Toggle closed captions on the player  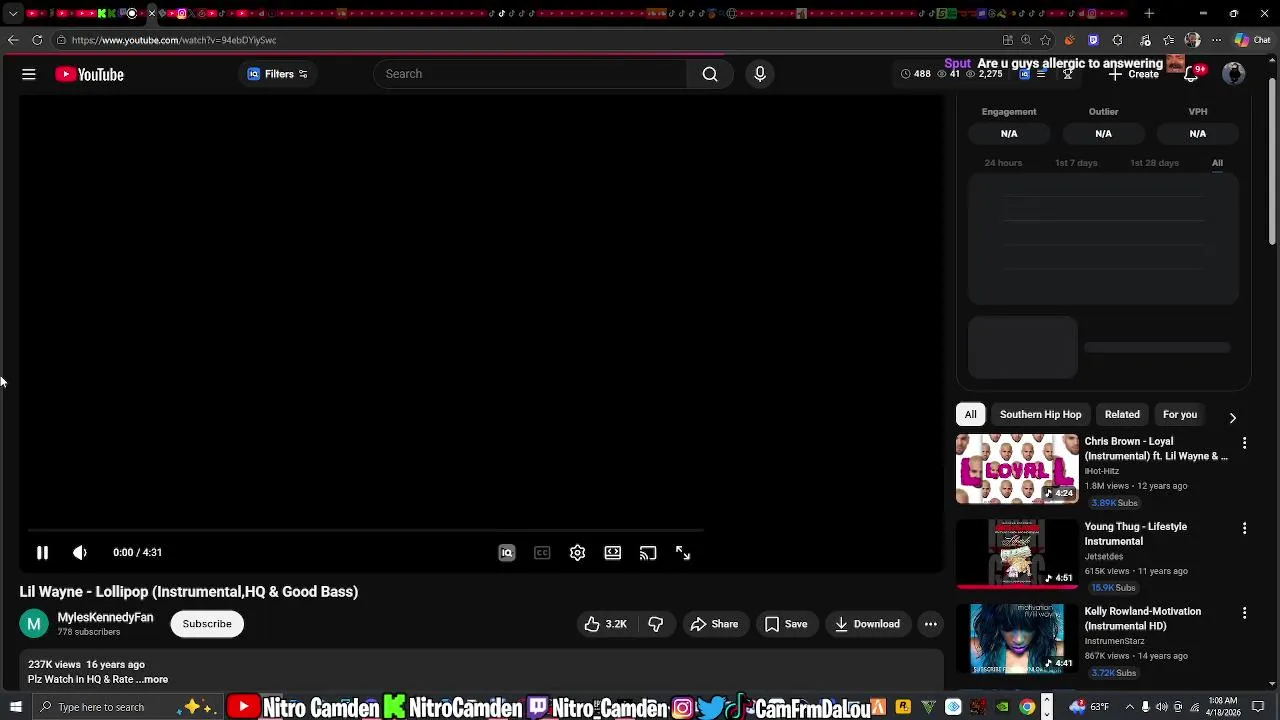click(x=542, y=553)
